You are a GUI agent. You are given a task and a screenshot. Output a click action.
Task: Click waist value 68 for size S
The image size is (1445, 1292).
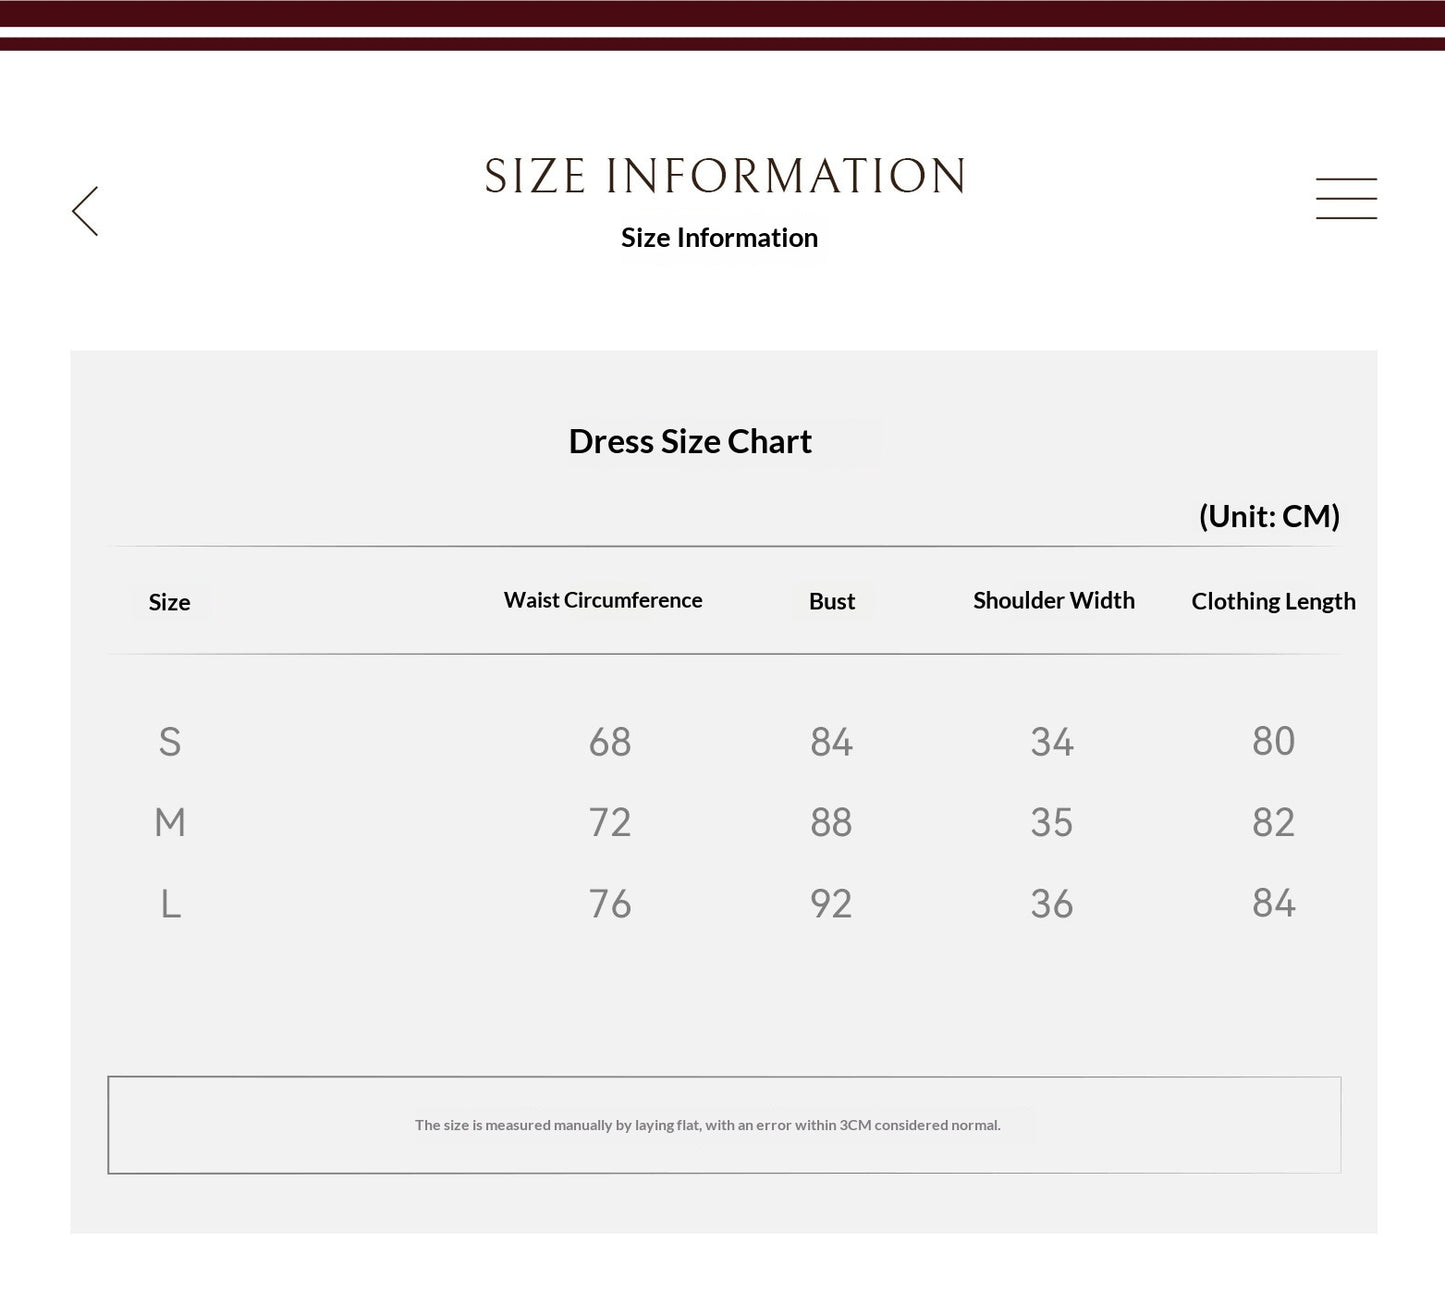coord(610,742)
